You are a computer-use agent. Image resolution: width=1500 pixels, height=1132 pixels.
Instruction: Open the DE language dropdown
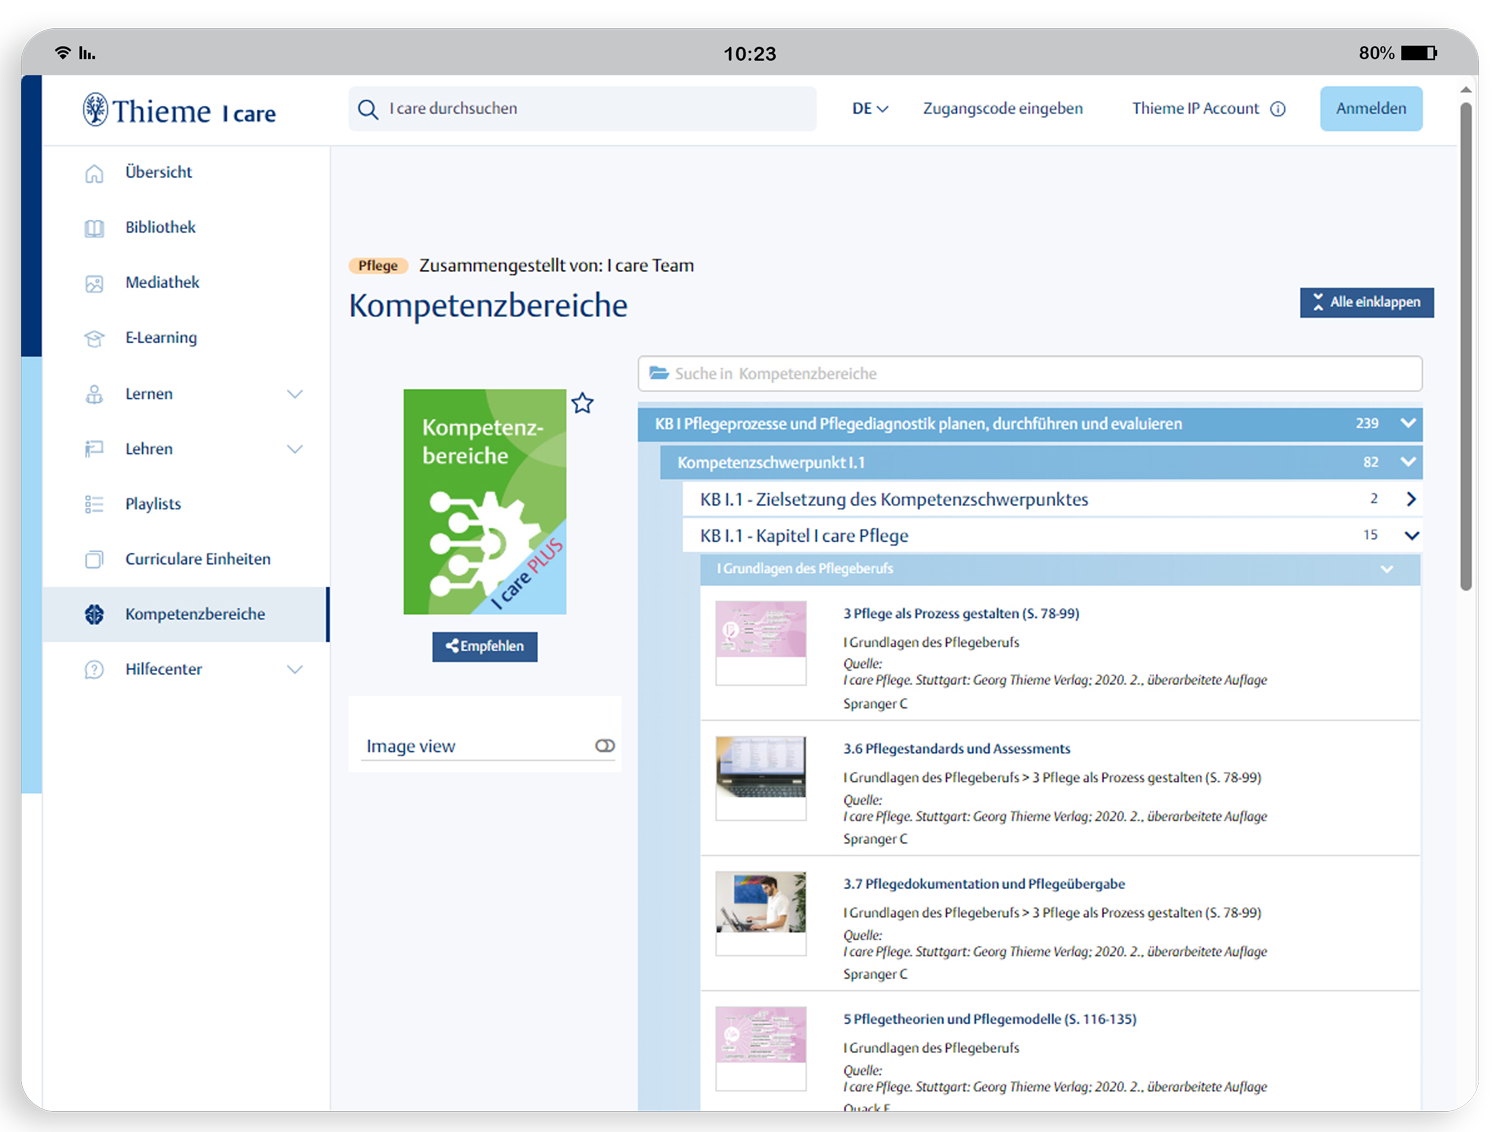(x=870, y=109)
